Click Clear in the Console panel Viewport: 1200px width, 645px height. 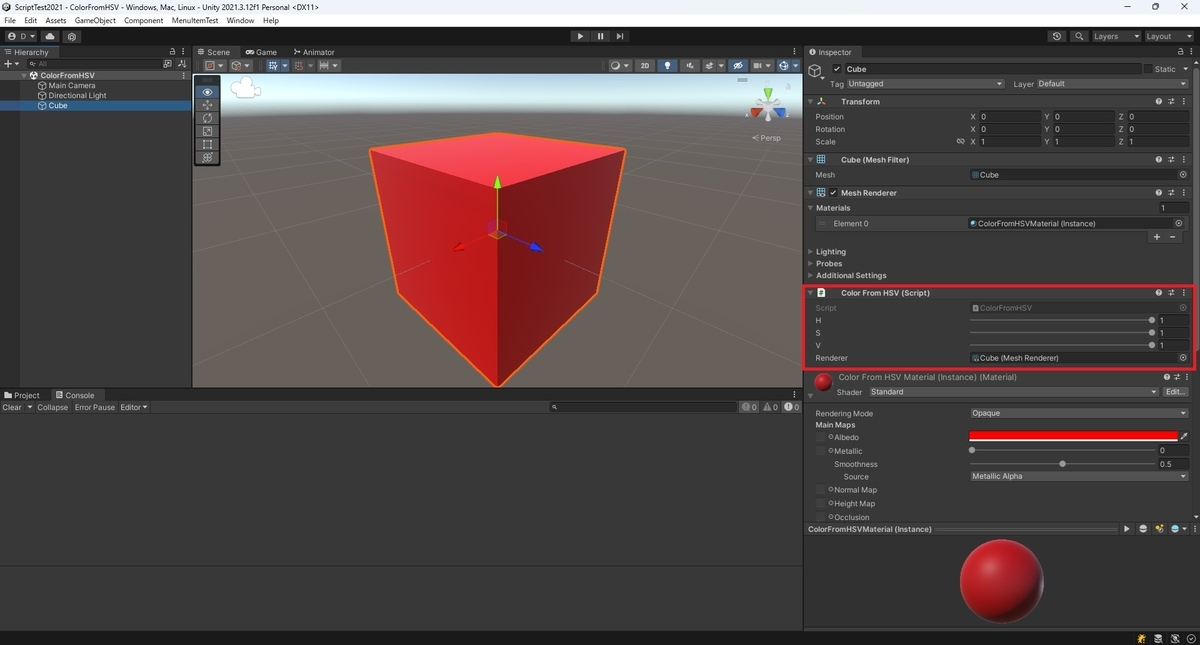coord(11,407)
